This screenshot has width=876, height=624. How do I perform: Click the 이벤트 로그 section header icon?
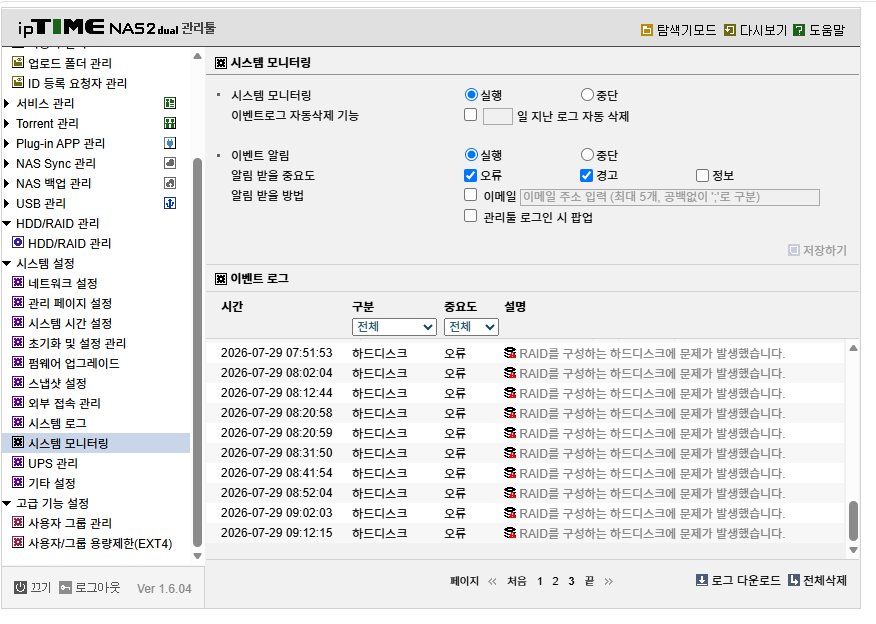coord(221,278)
